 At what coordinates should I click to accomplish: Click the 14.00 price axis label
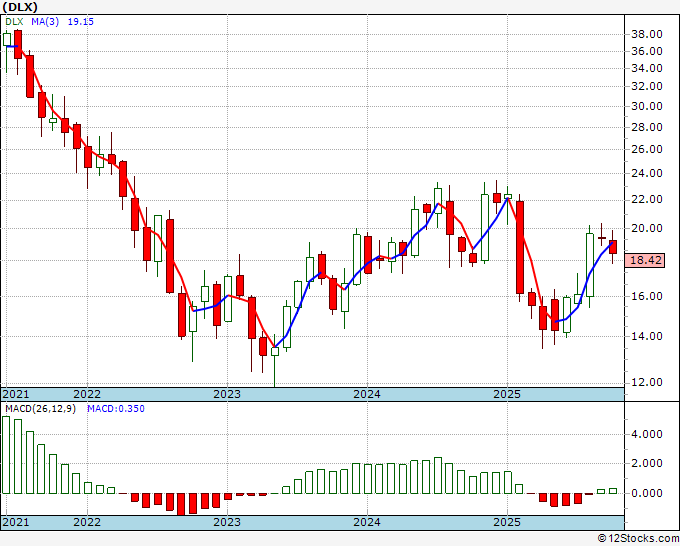(x=647, y=337)
